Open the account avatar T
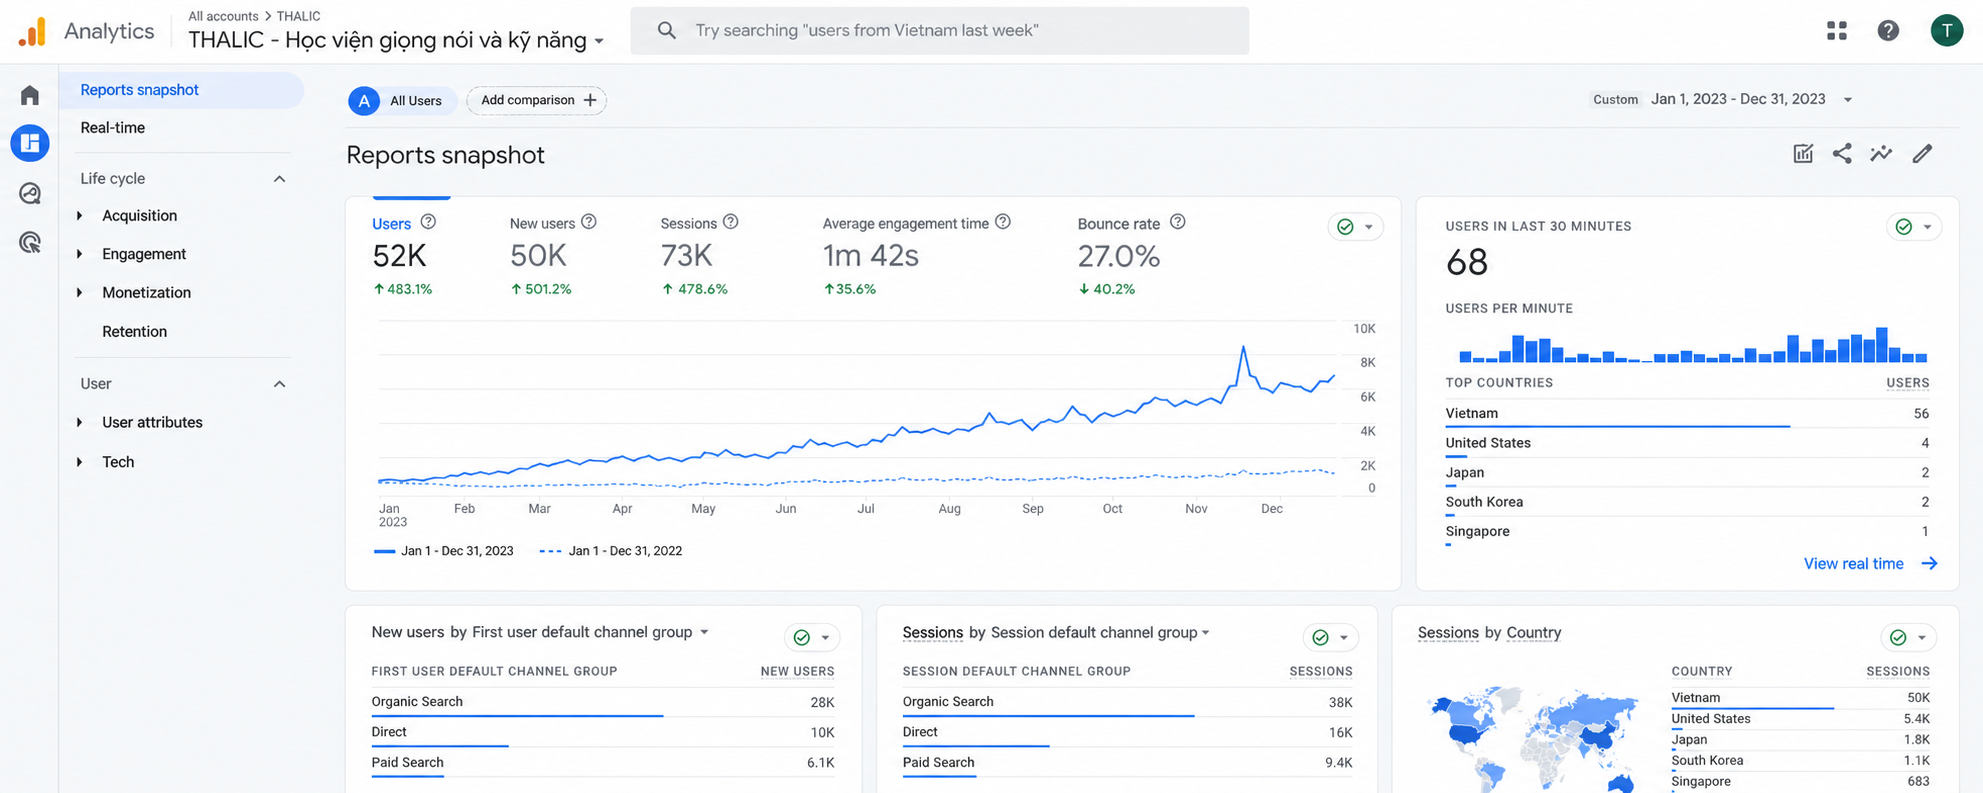This screenshot has width=1983, height=793. [1946, 31]
